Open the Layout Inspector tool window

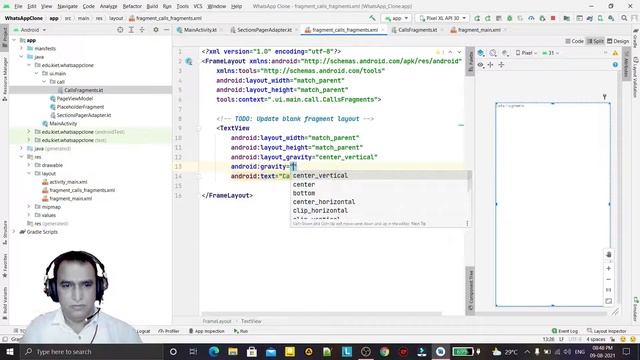pos(607,331)
